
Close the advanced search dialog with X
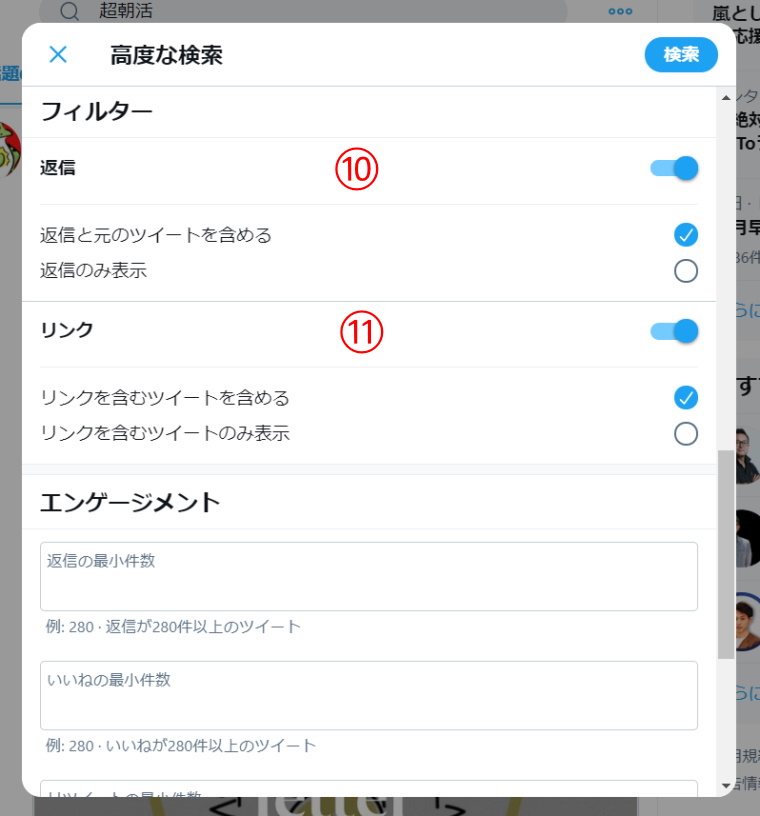[x=58, y=54]
